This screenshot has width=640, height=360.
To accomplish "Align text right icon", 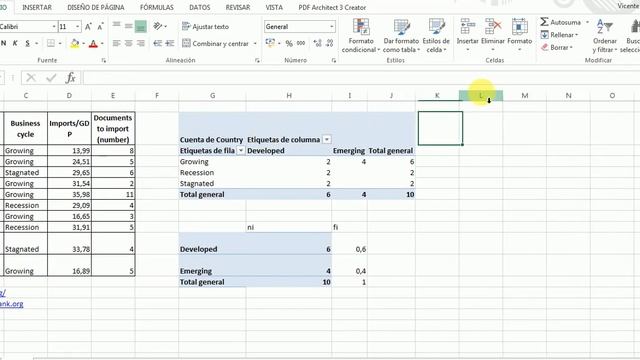I will click(140, 43).
